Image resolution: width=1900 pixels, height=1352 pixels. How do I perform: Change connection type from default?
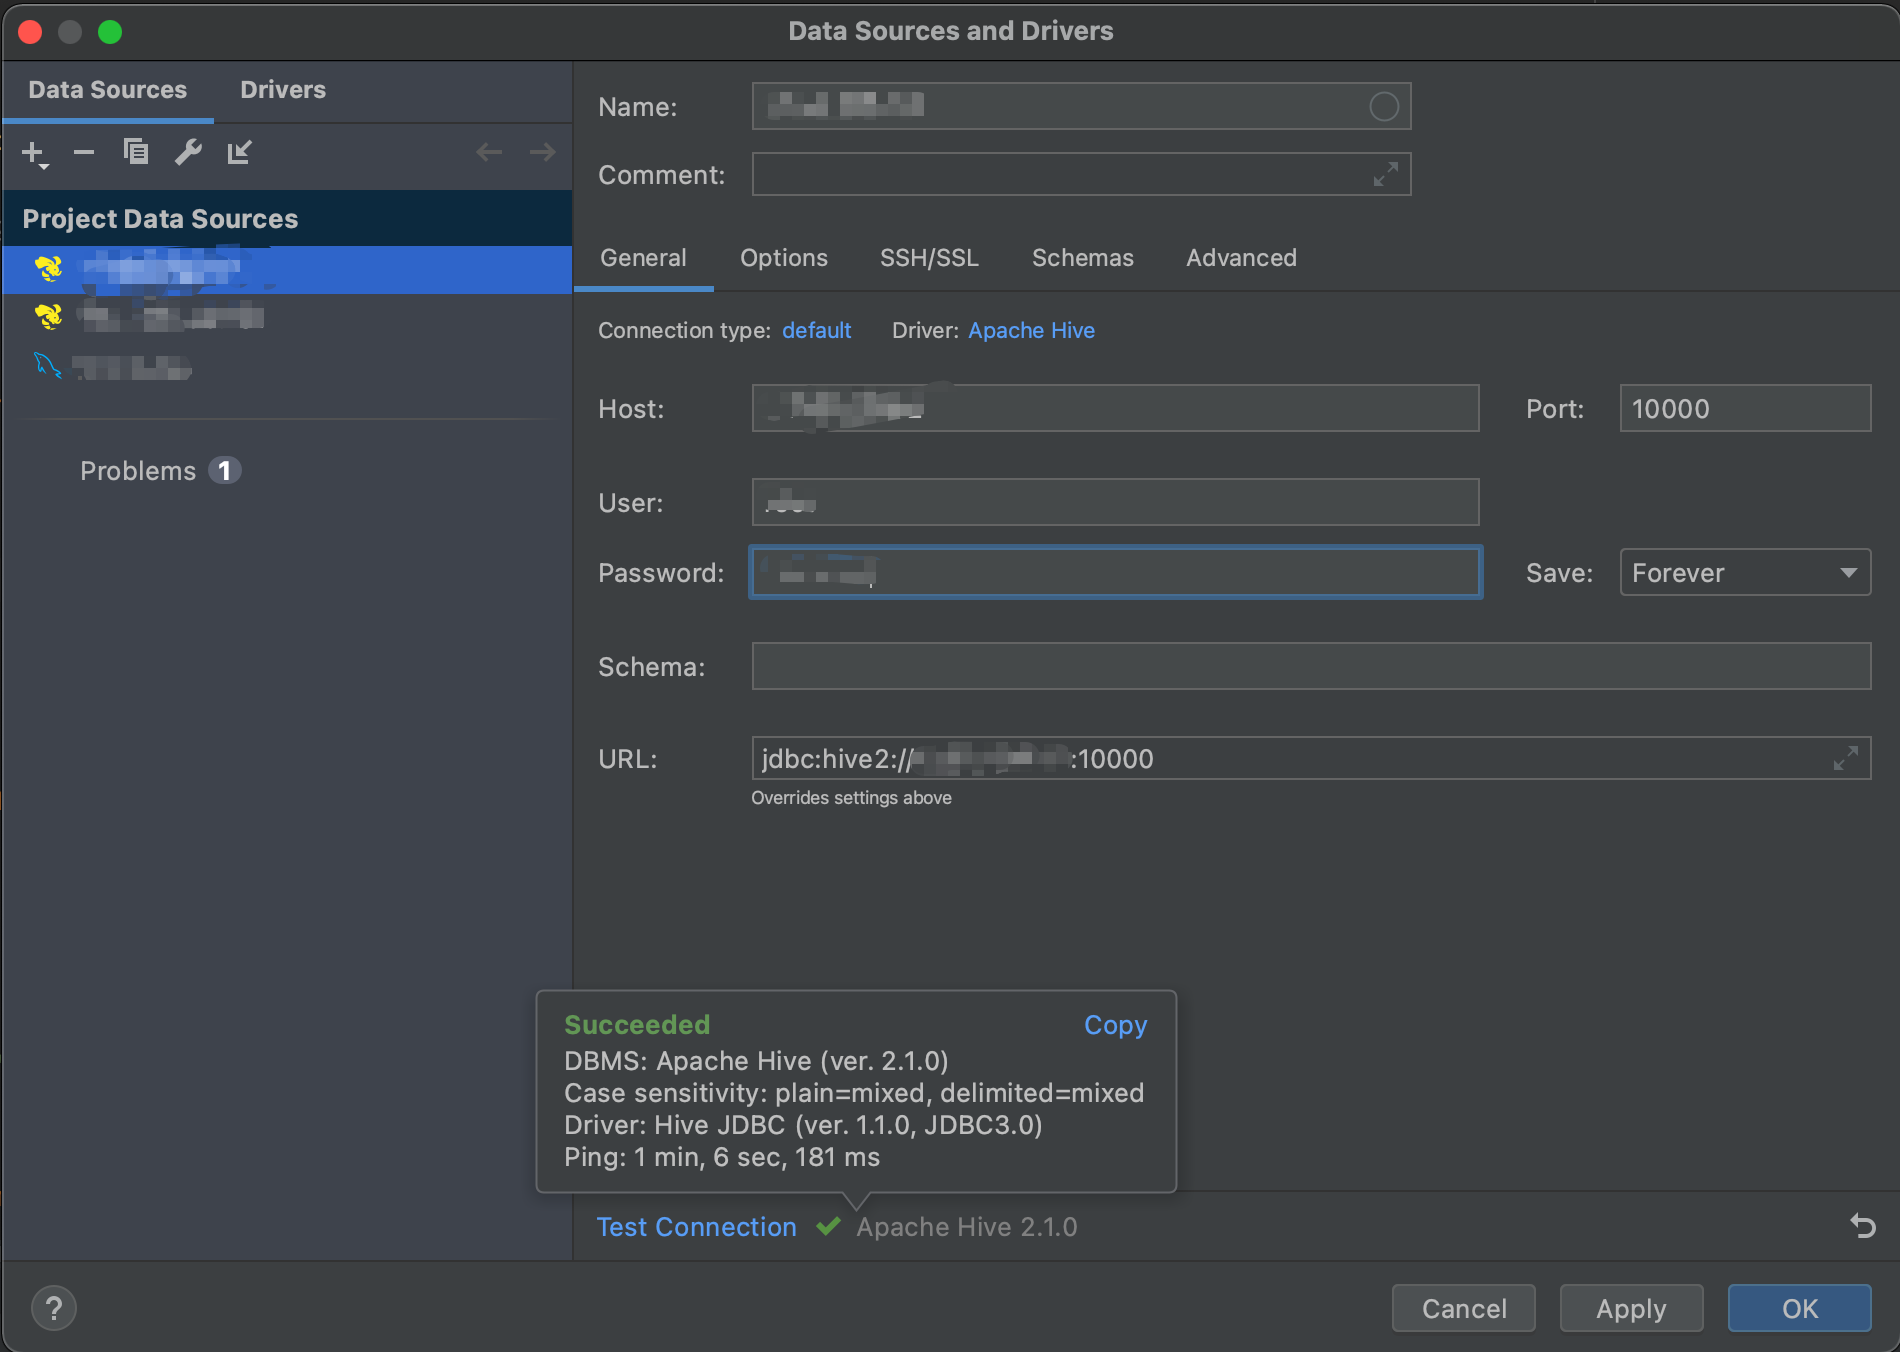(816, 330)
